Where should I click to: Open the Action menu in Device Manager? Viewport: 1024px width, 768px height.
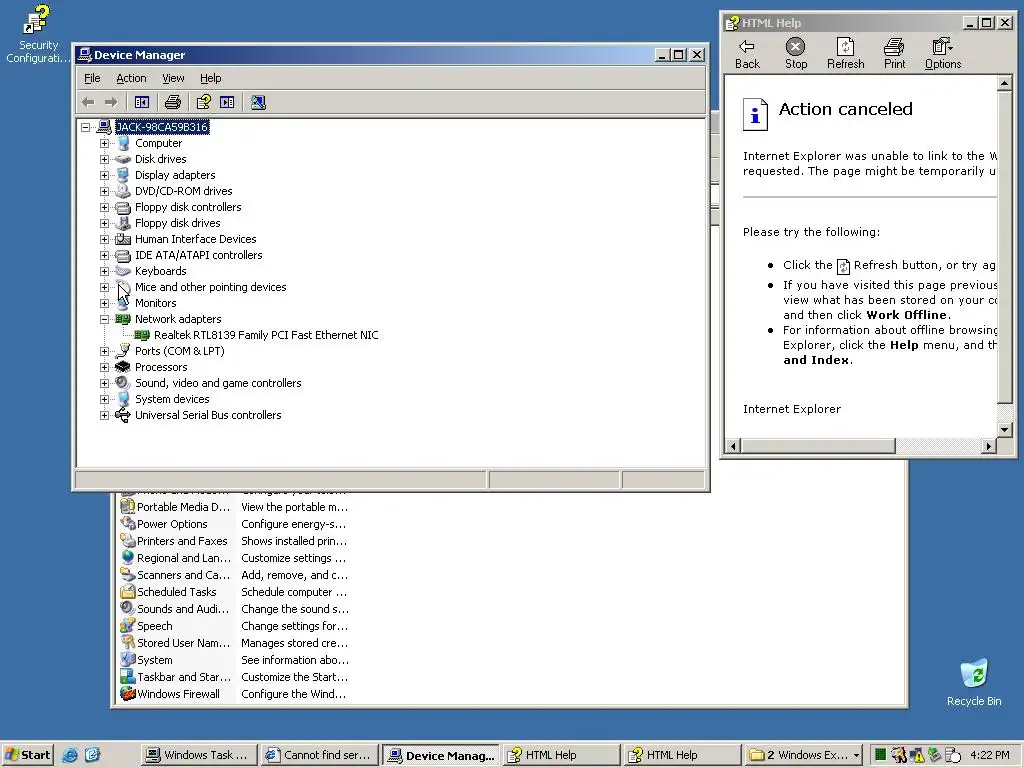coord(131,78)
